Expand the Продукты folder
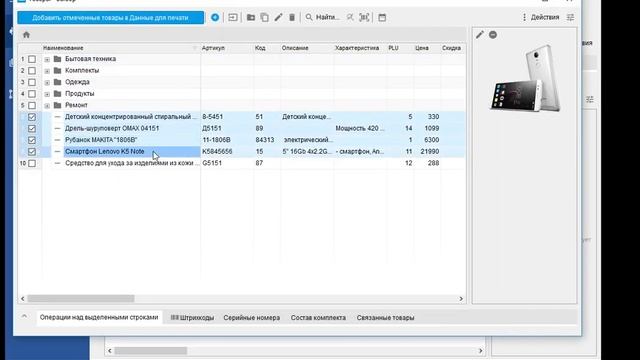This screenshot has width=640, height=360. 47,94
